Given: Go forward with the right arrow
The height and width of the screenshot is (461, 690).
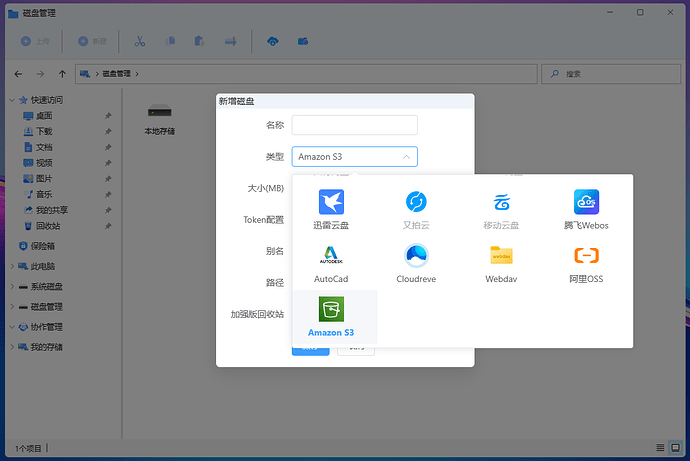Looking at the screenshot, I should point(40,74).
